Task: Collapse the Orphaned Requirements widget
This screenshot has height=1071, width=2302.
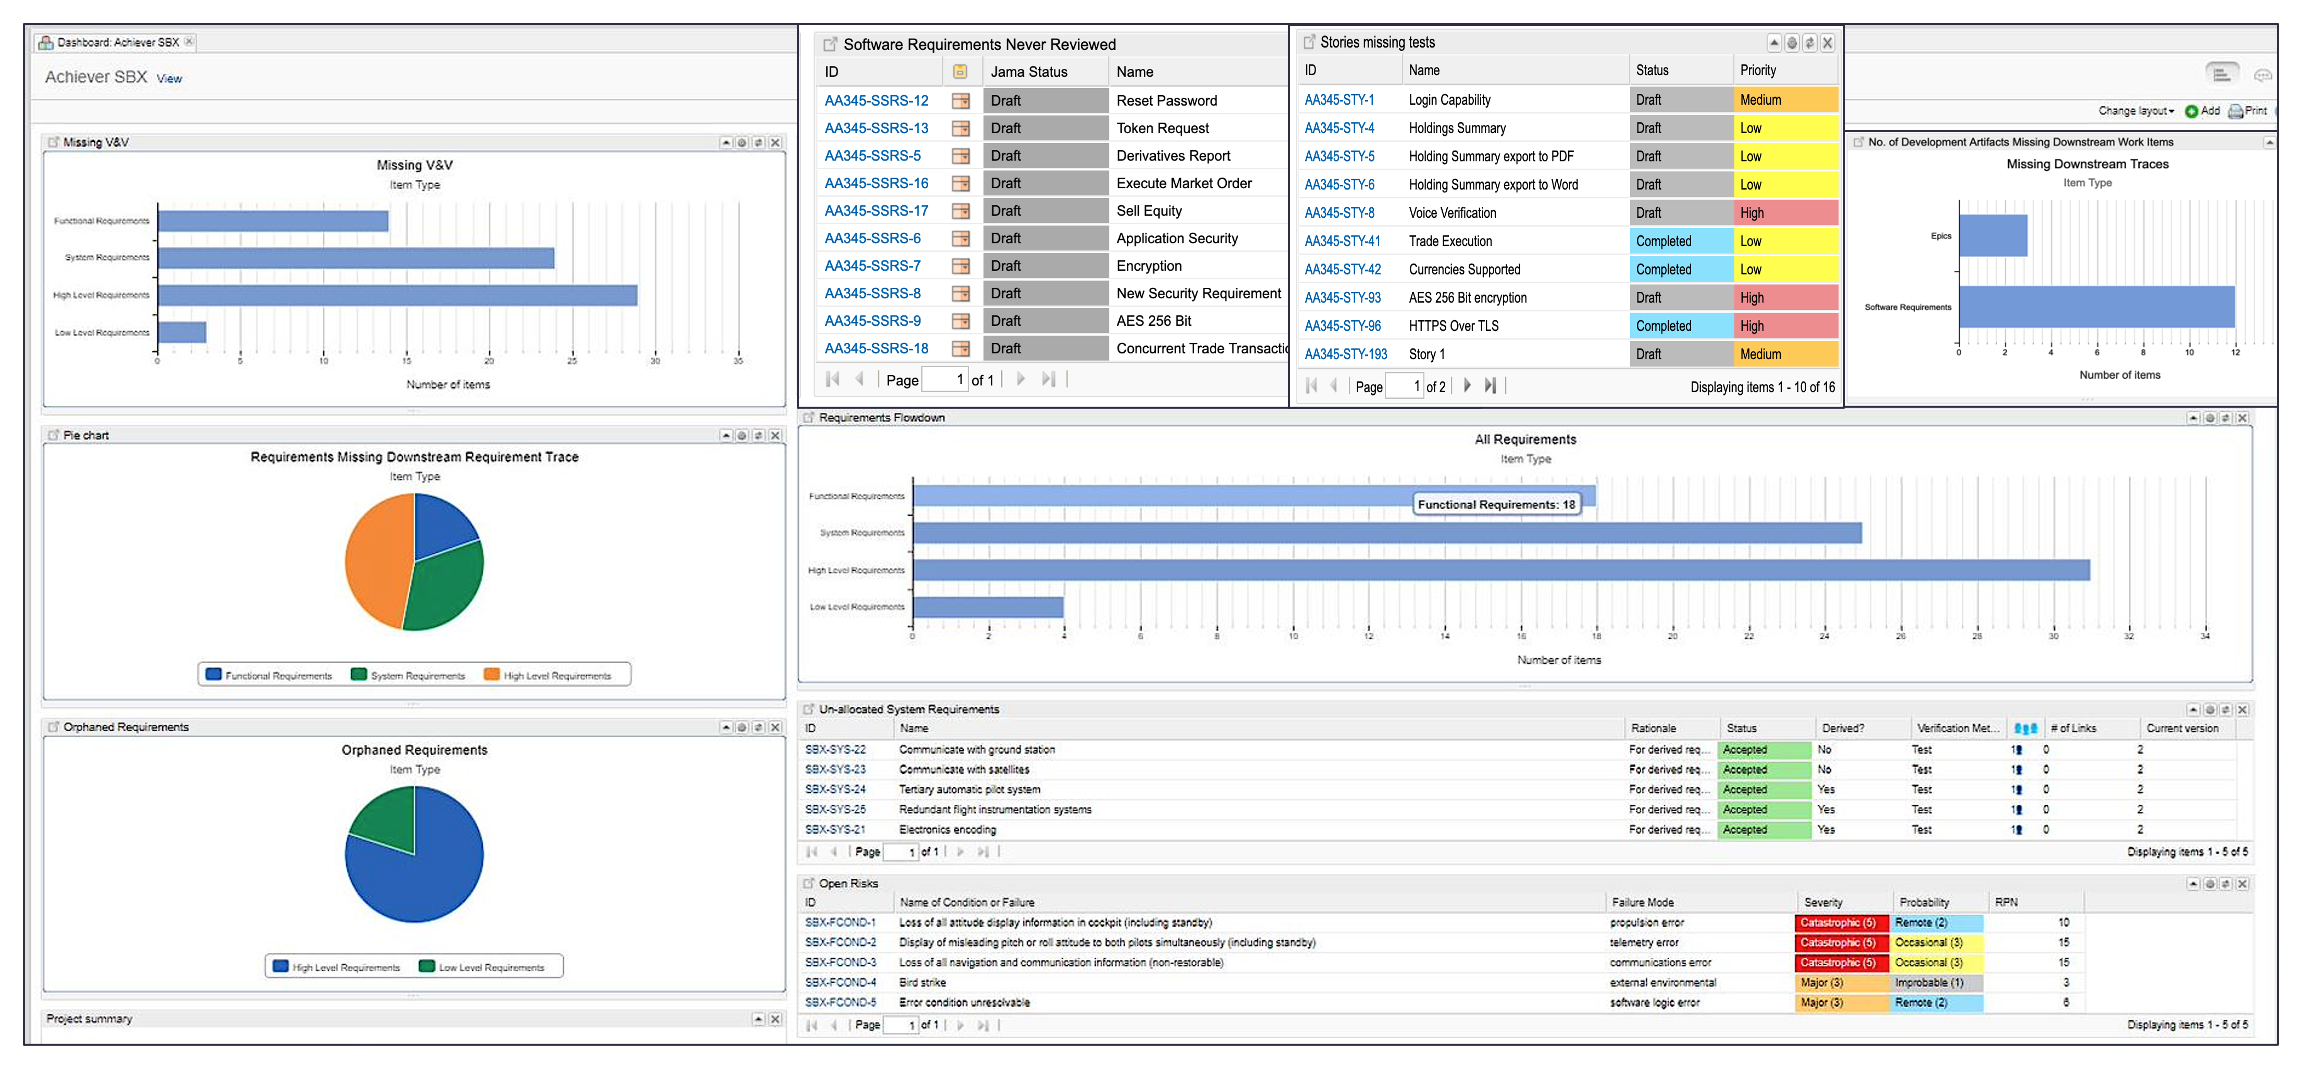Action: [x=726, y=728]
